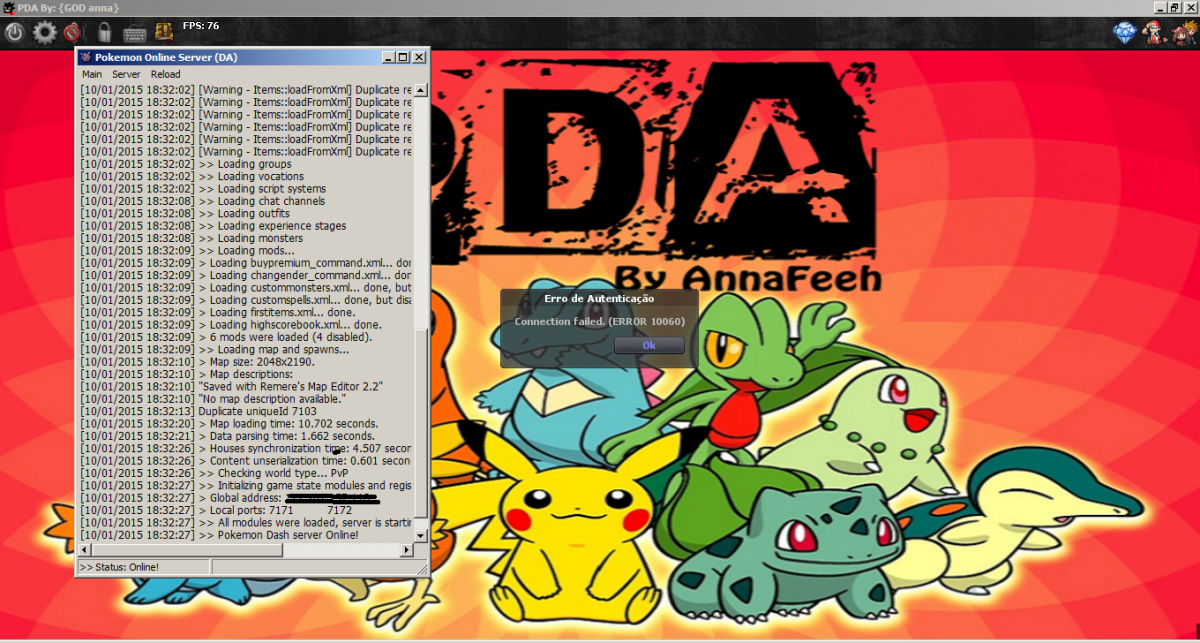Click the log's horizontal scrollbar thumb
The width and height of the screenshot is (1200, 643).
187,550
